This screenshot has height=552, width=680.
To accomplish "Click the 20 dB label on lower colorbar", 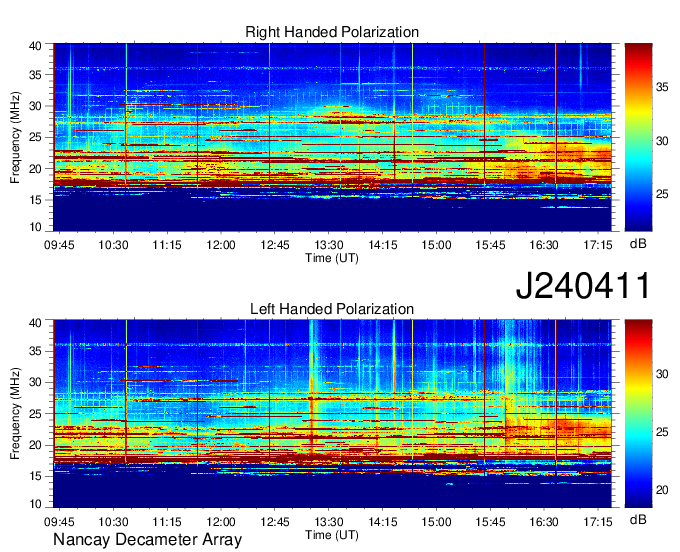I will pos(662,490).
